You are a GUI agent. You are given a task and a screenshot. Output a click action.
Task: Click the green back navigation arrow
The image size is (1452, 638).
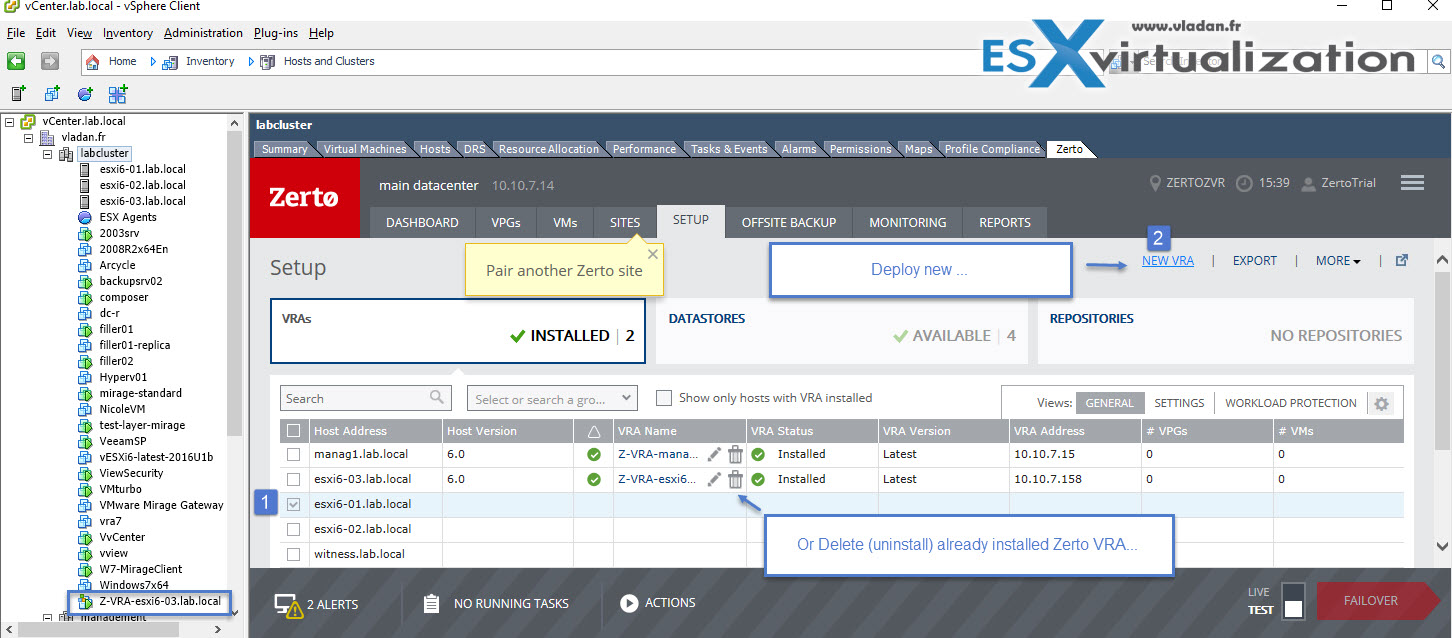tap(16, 61)
